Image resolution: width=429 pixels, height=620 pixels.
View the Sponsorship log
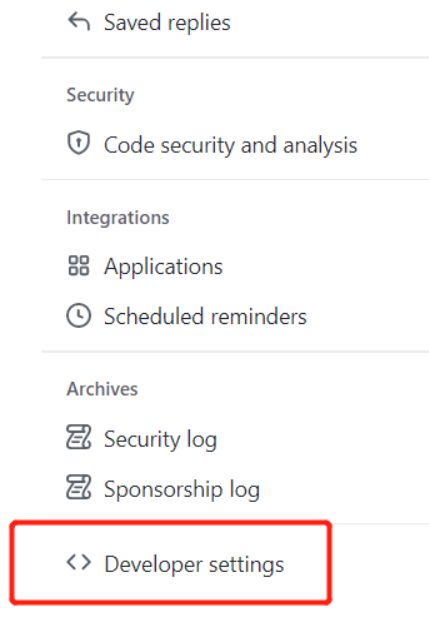pos(181,490)
